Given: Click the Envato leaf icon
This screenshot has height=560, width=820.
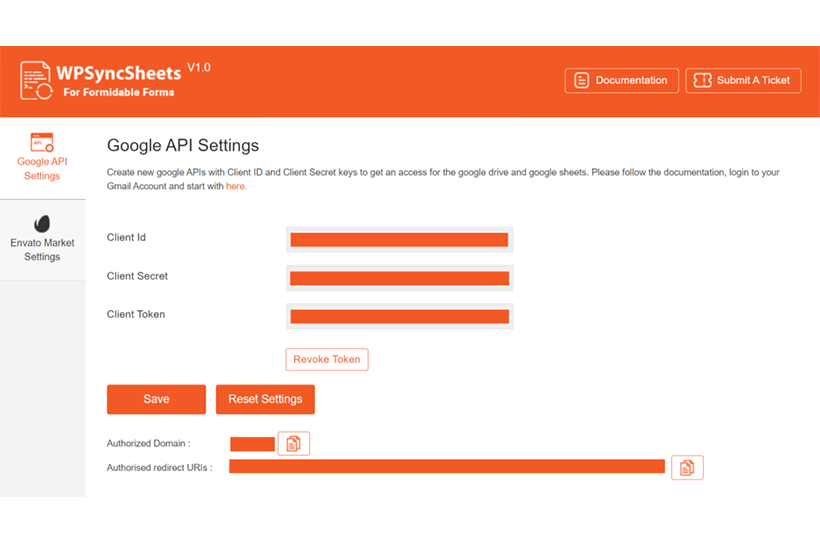Looking at the screenshot, I should pos(42,223).
